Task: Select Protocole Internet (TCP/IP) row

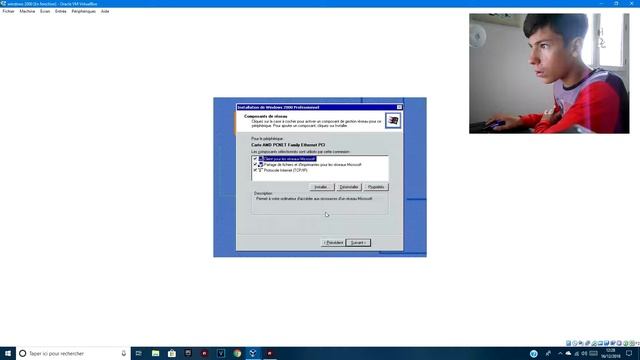Action: tap(285, 170)
